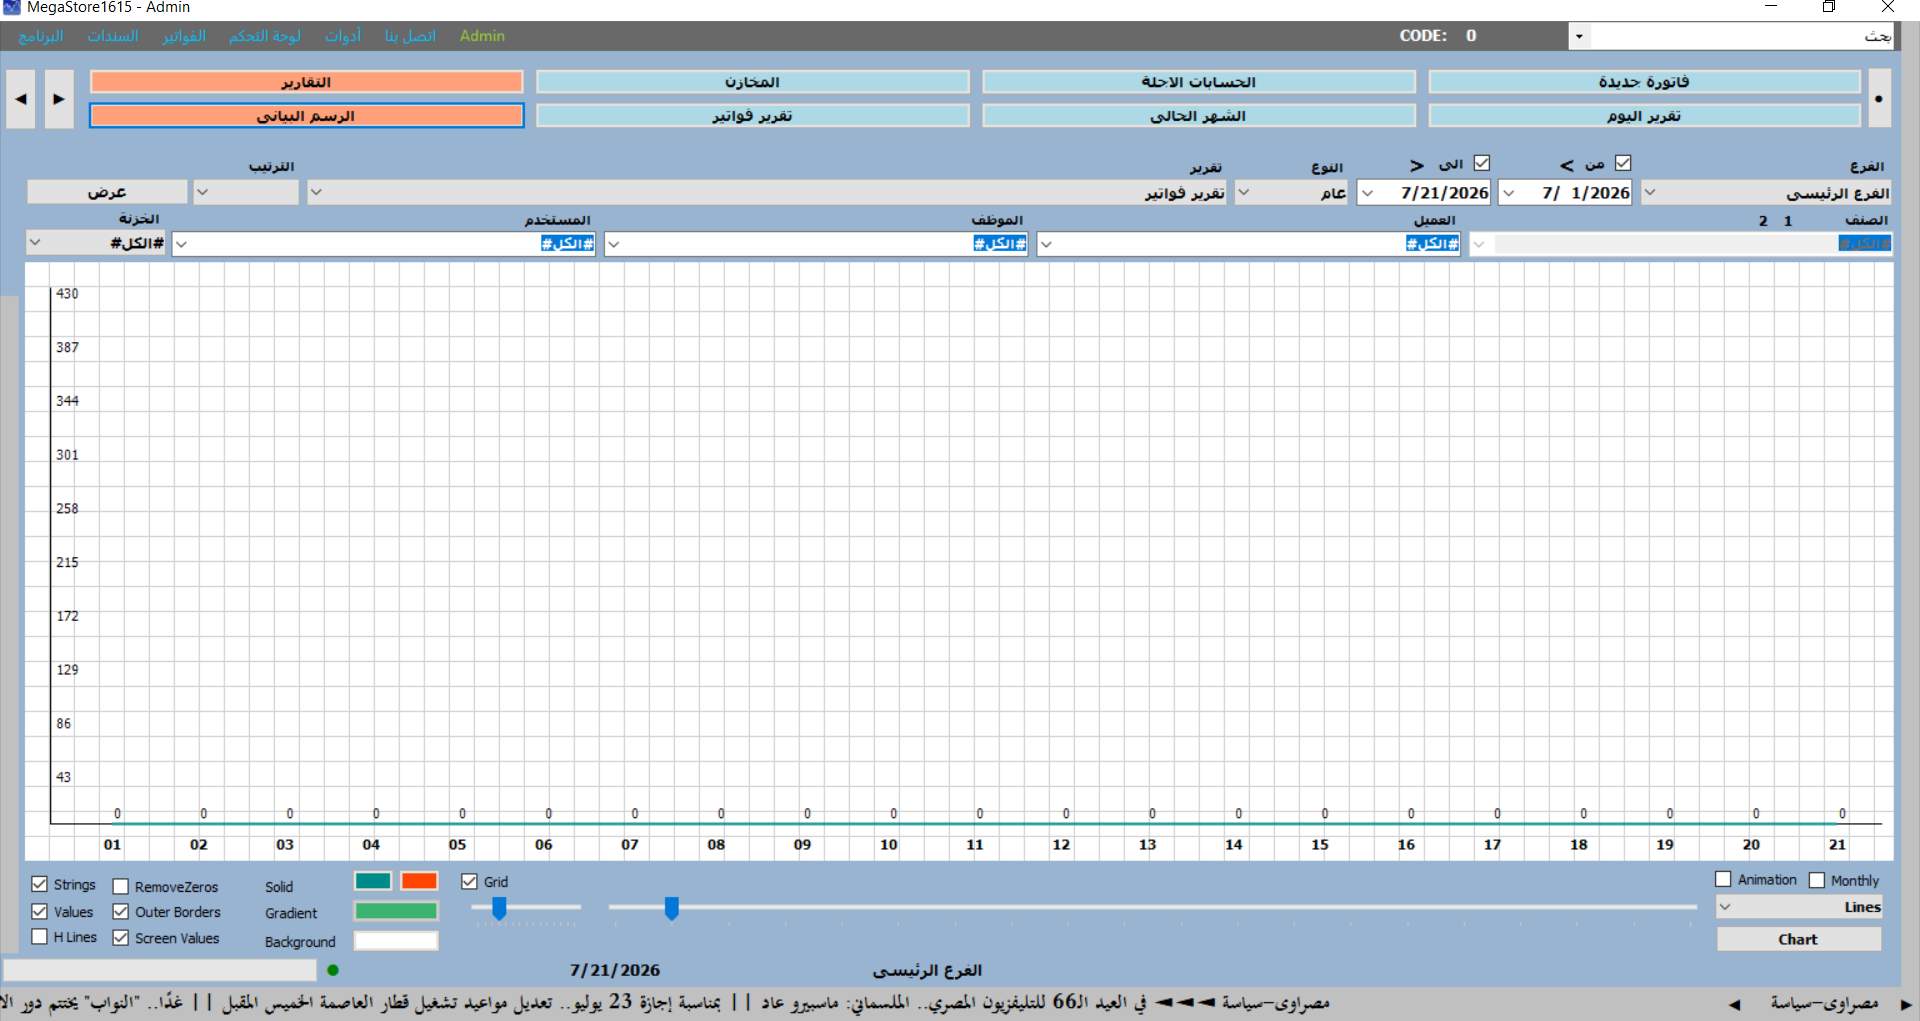
Task: Click the فاتورة جديدة button
Action: (1644, 82)
